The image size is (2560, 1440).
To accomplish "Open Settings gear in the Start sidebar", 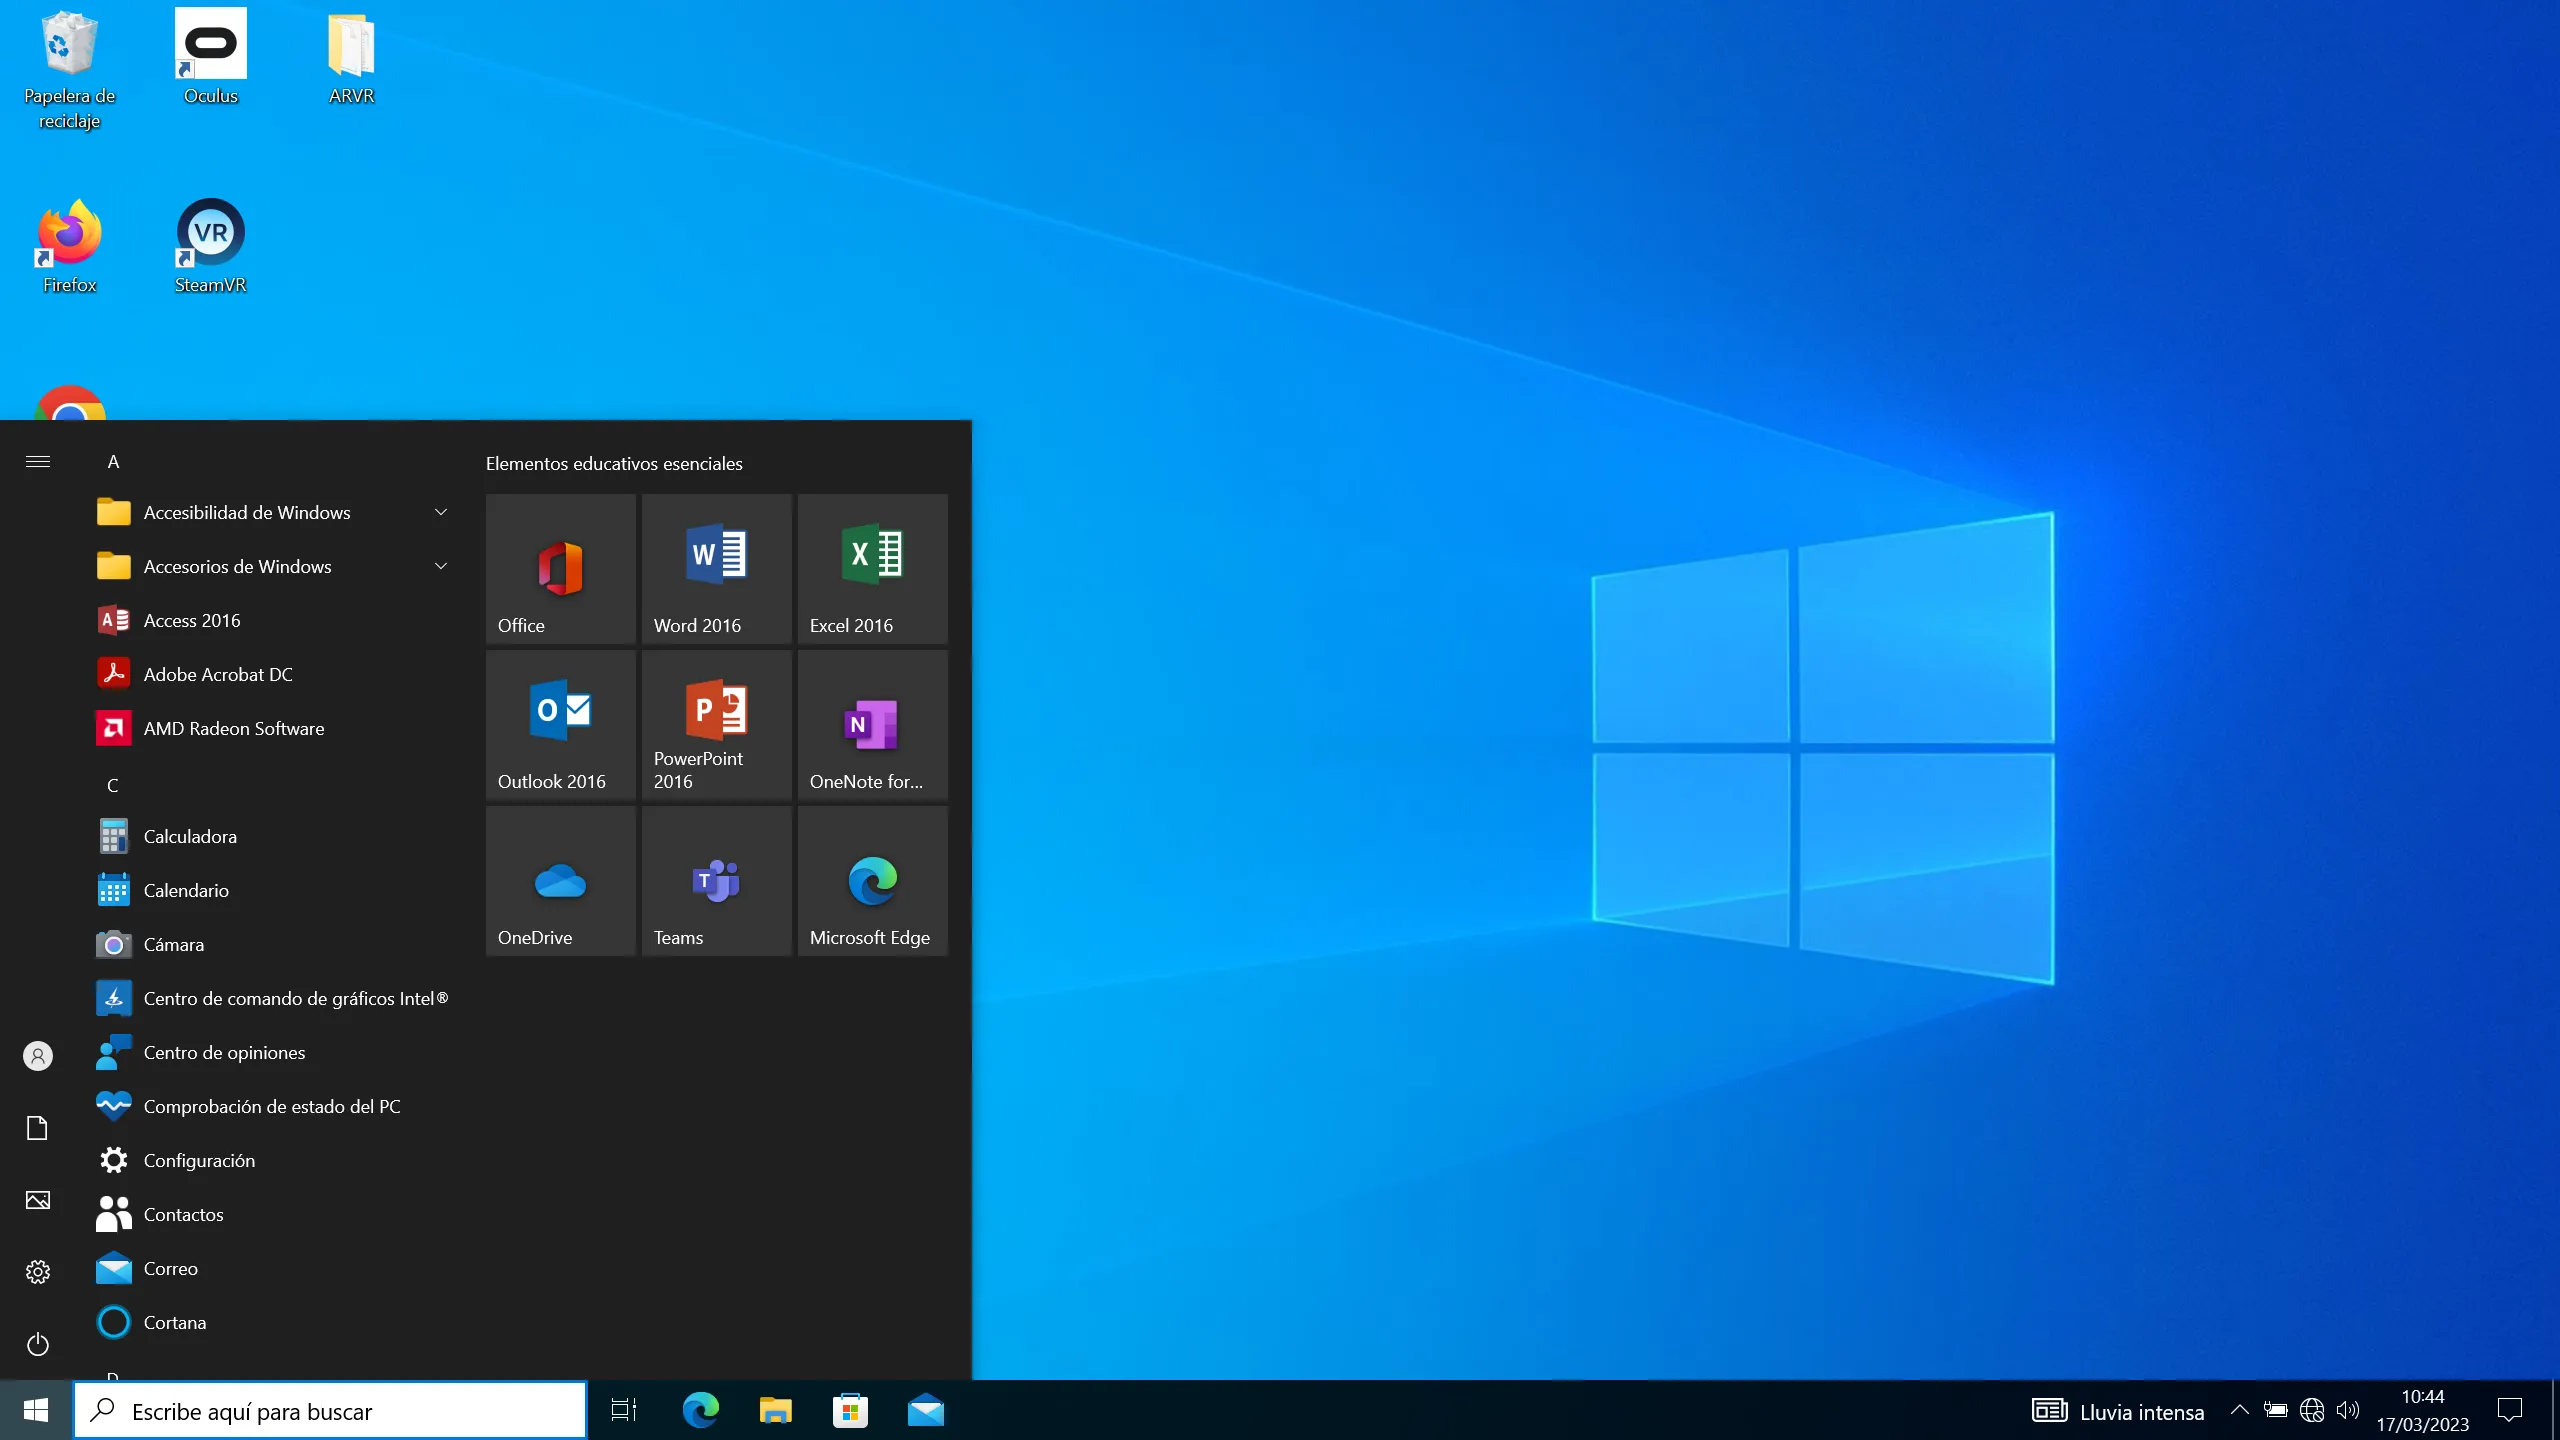I will 38,1272.
